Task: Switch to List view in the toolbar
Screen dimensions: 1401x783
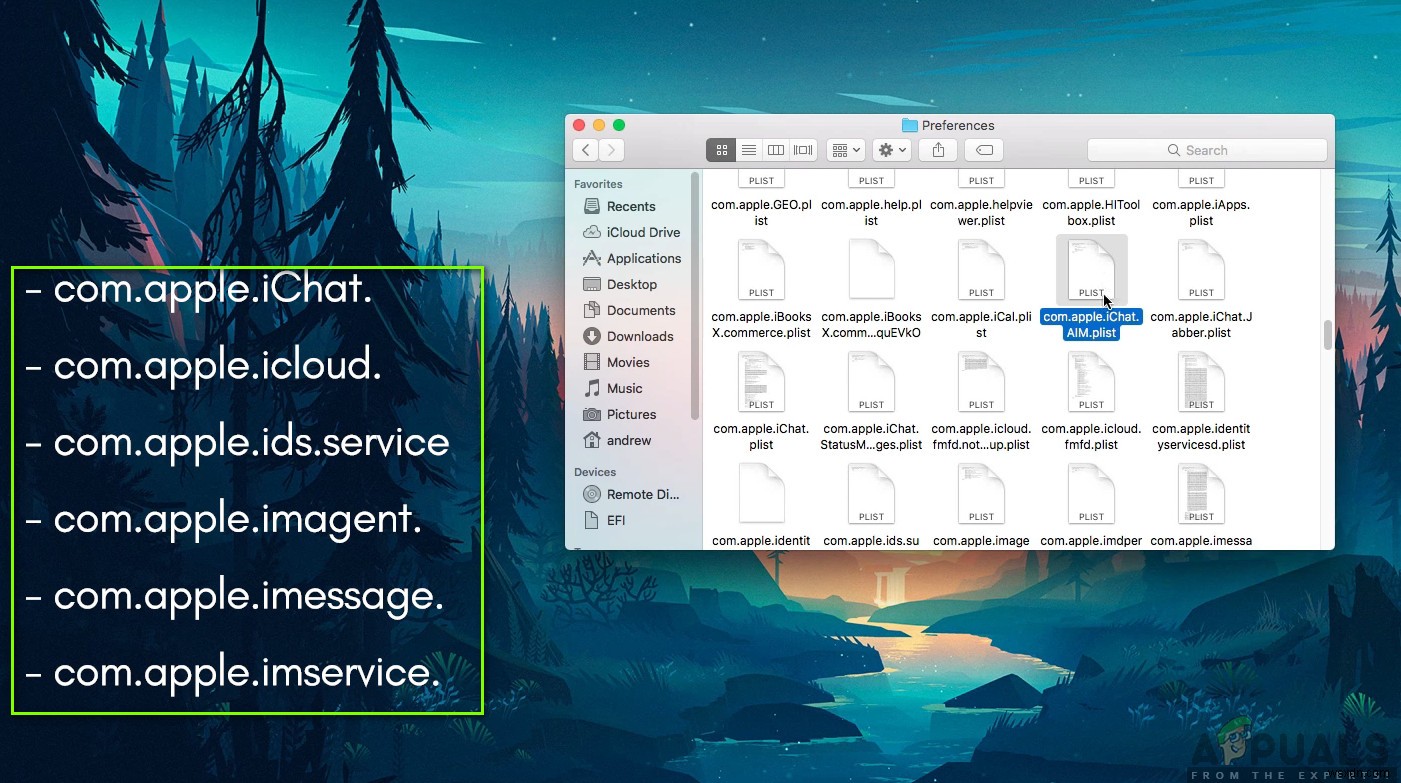Action: click(749, 149)
